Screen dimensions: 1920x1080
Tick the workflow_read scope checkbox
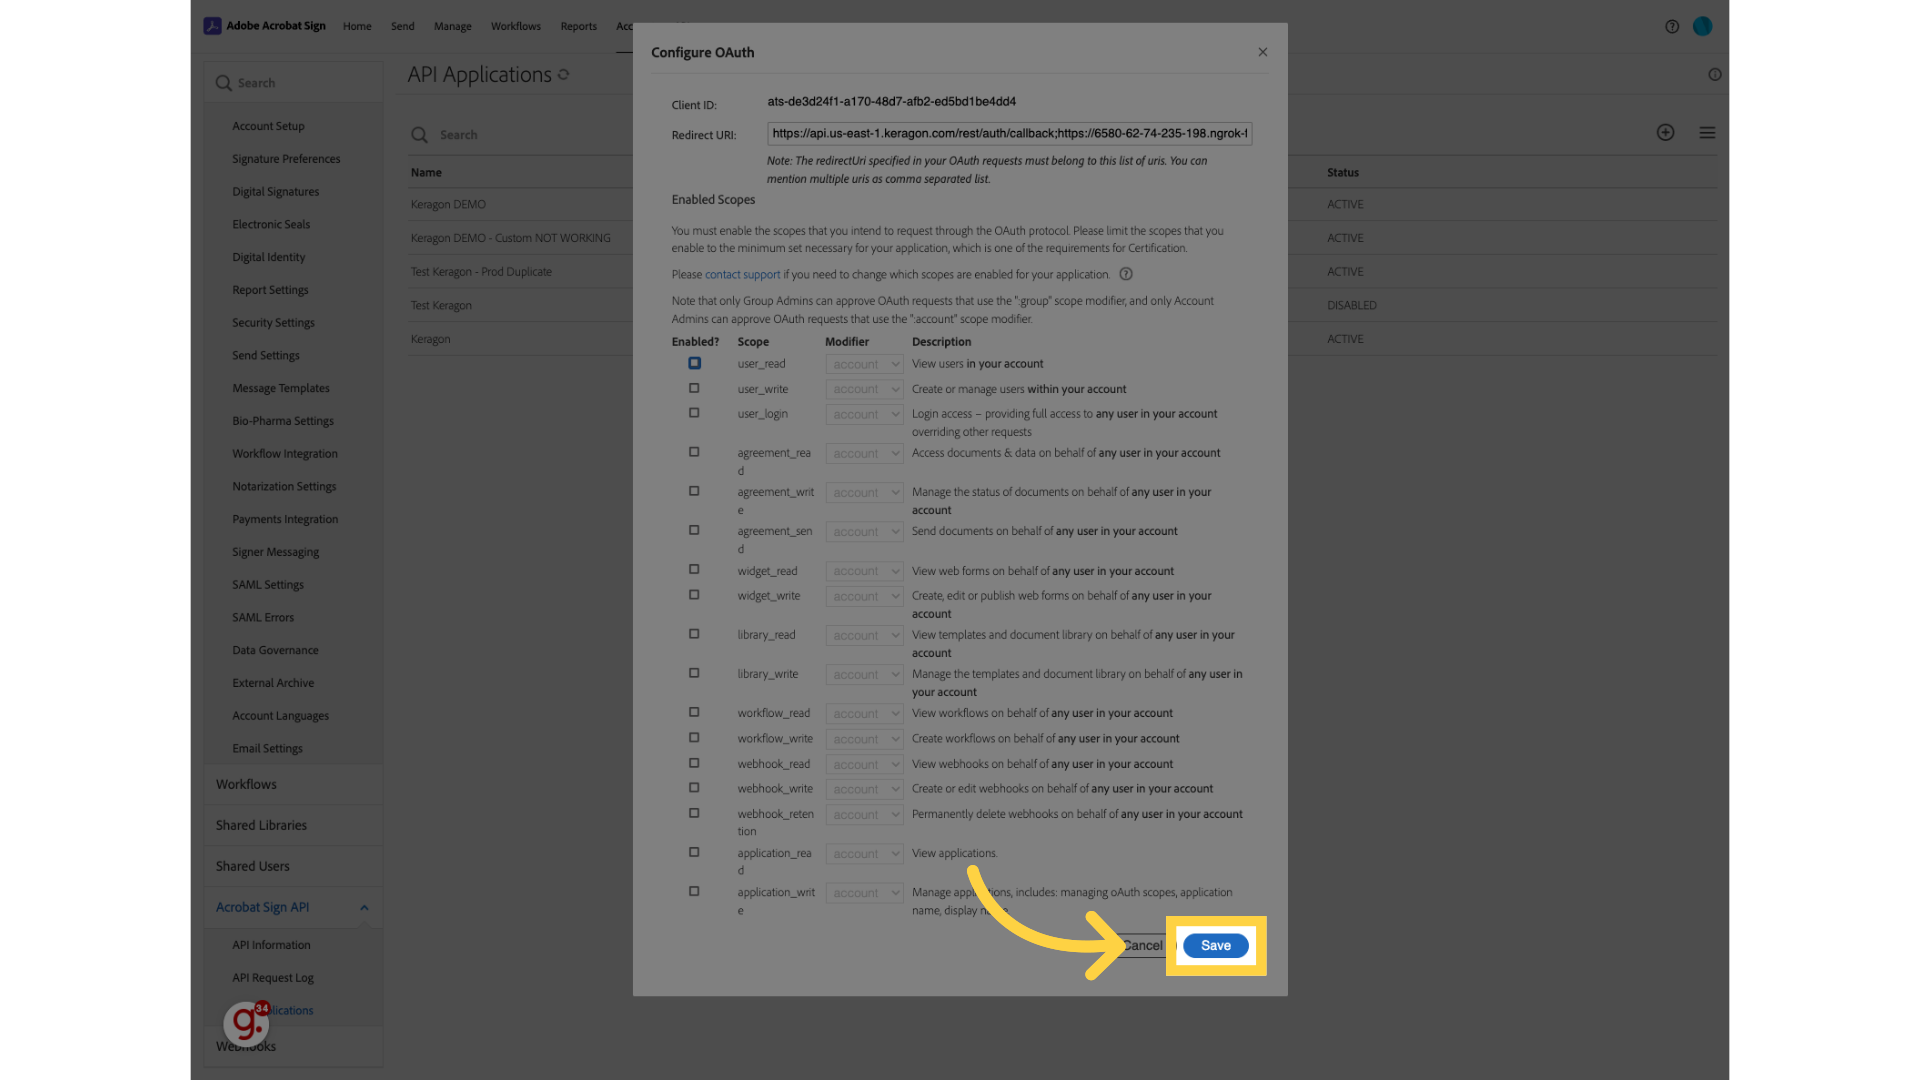tap(694, 712)
